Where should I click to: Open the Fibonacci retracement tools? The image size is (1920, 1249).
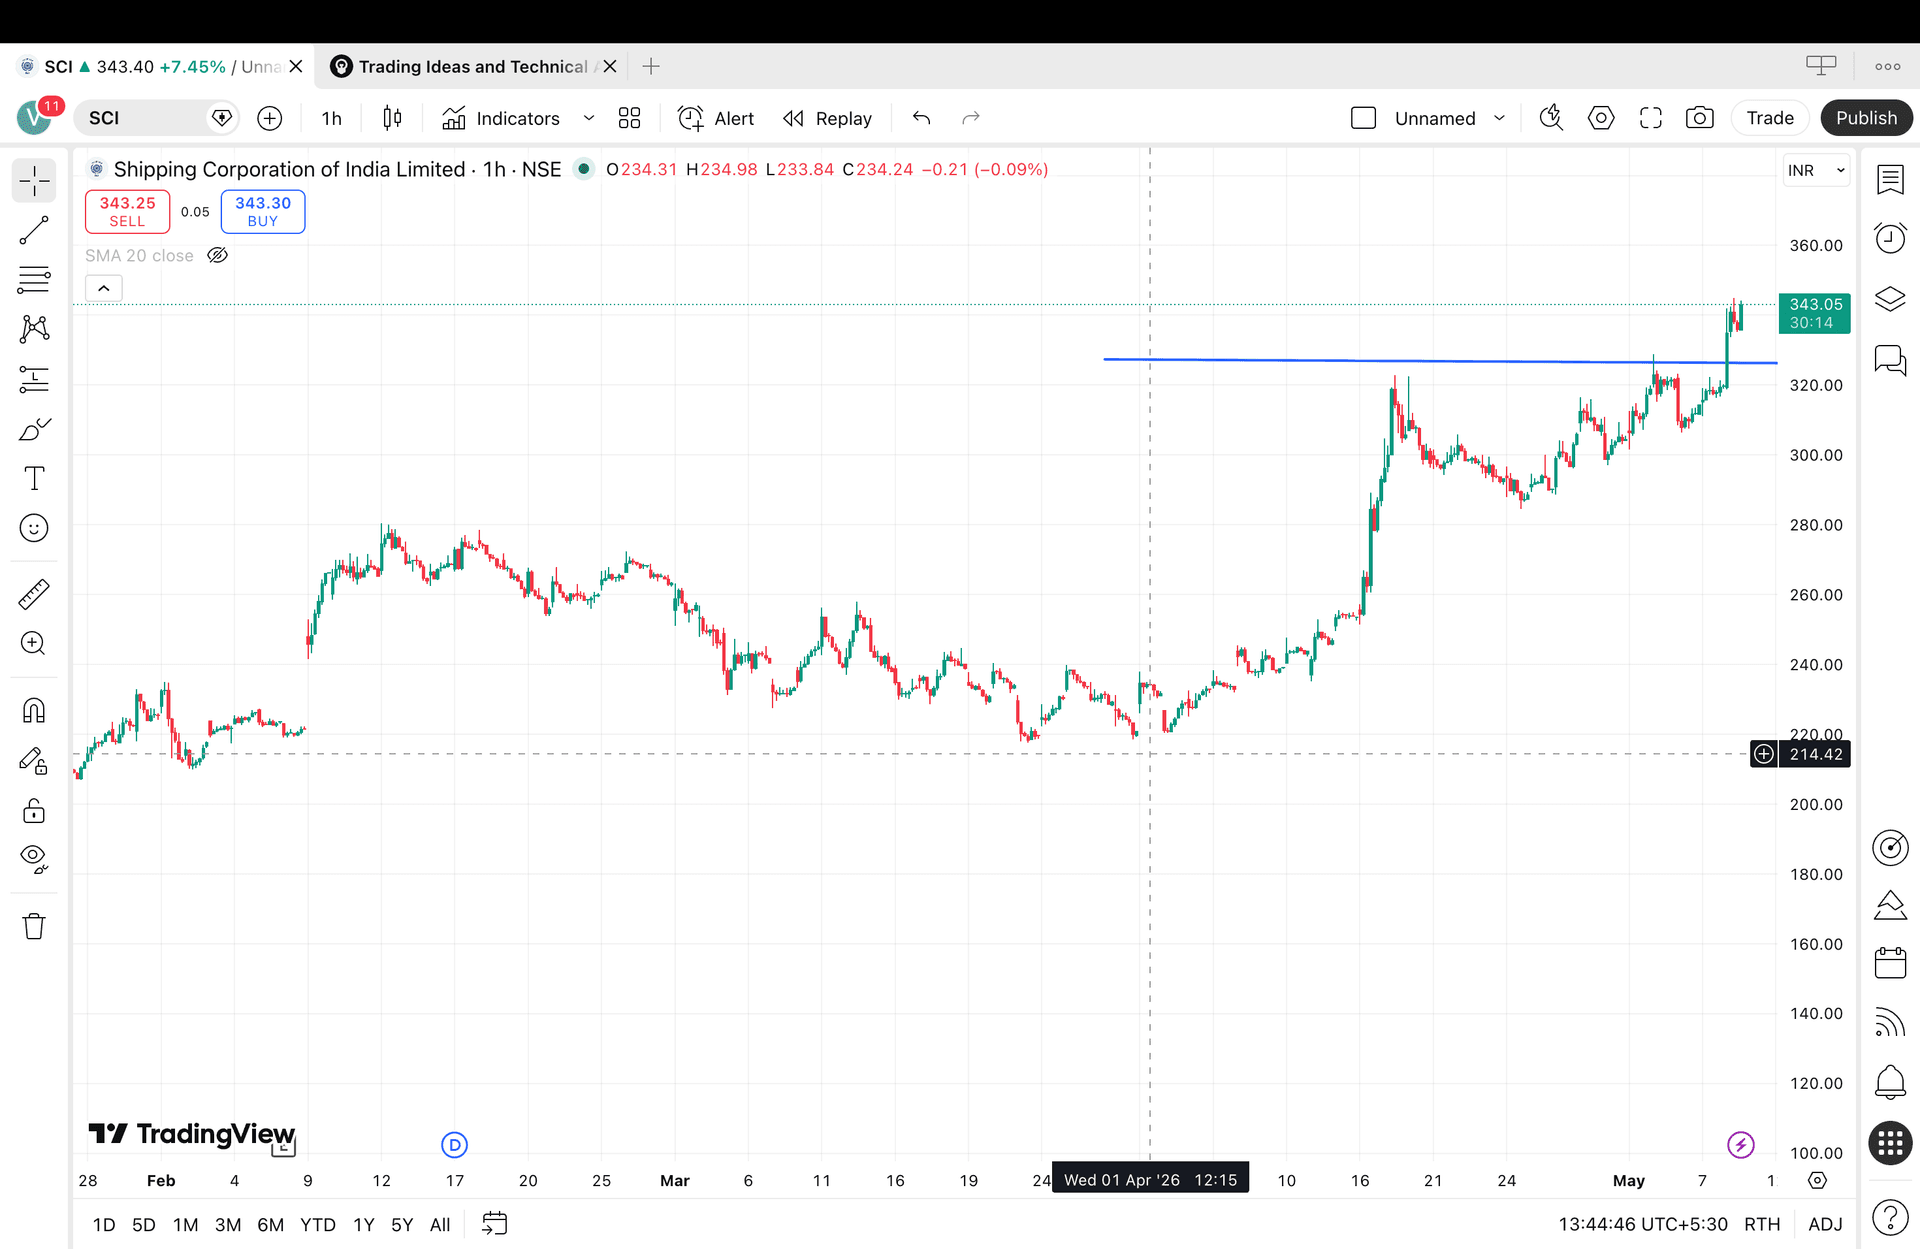tap(34, 280)
